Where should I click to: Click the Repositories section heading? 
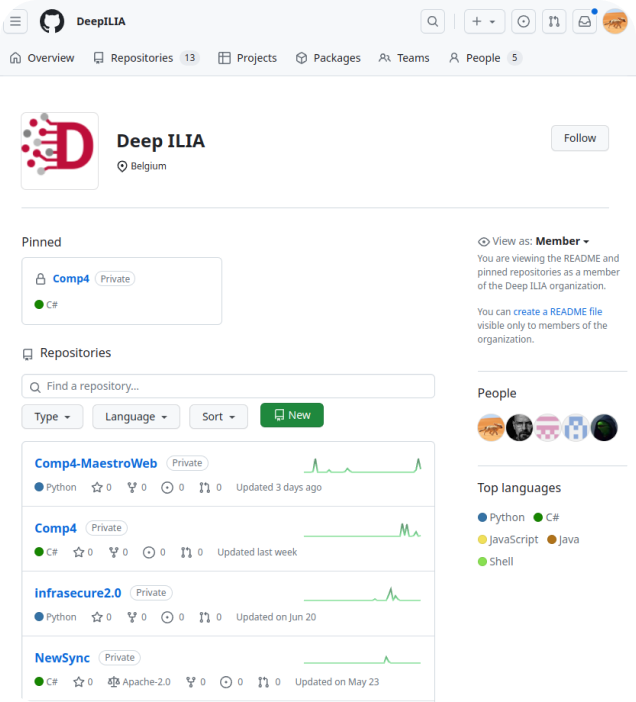click(x=75, y=353)
